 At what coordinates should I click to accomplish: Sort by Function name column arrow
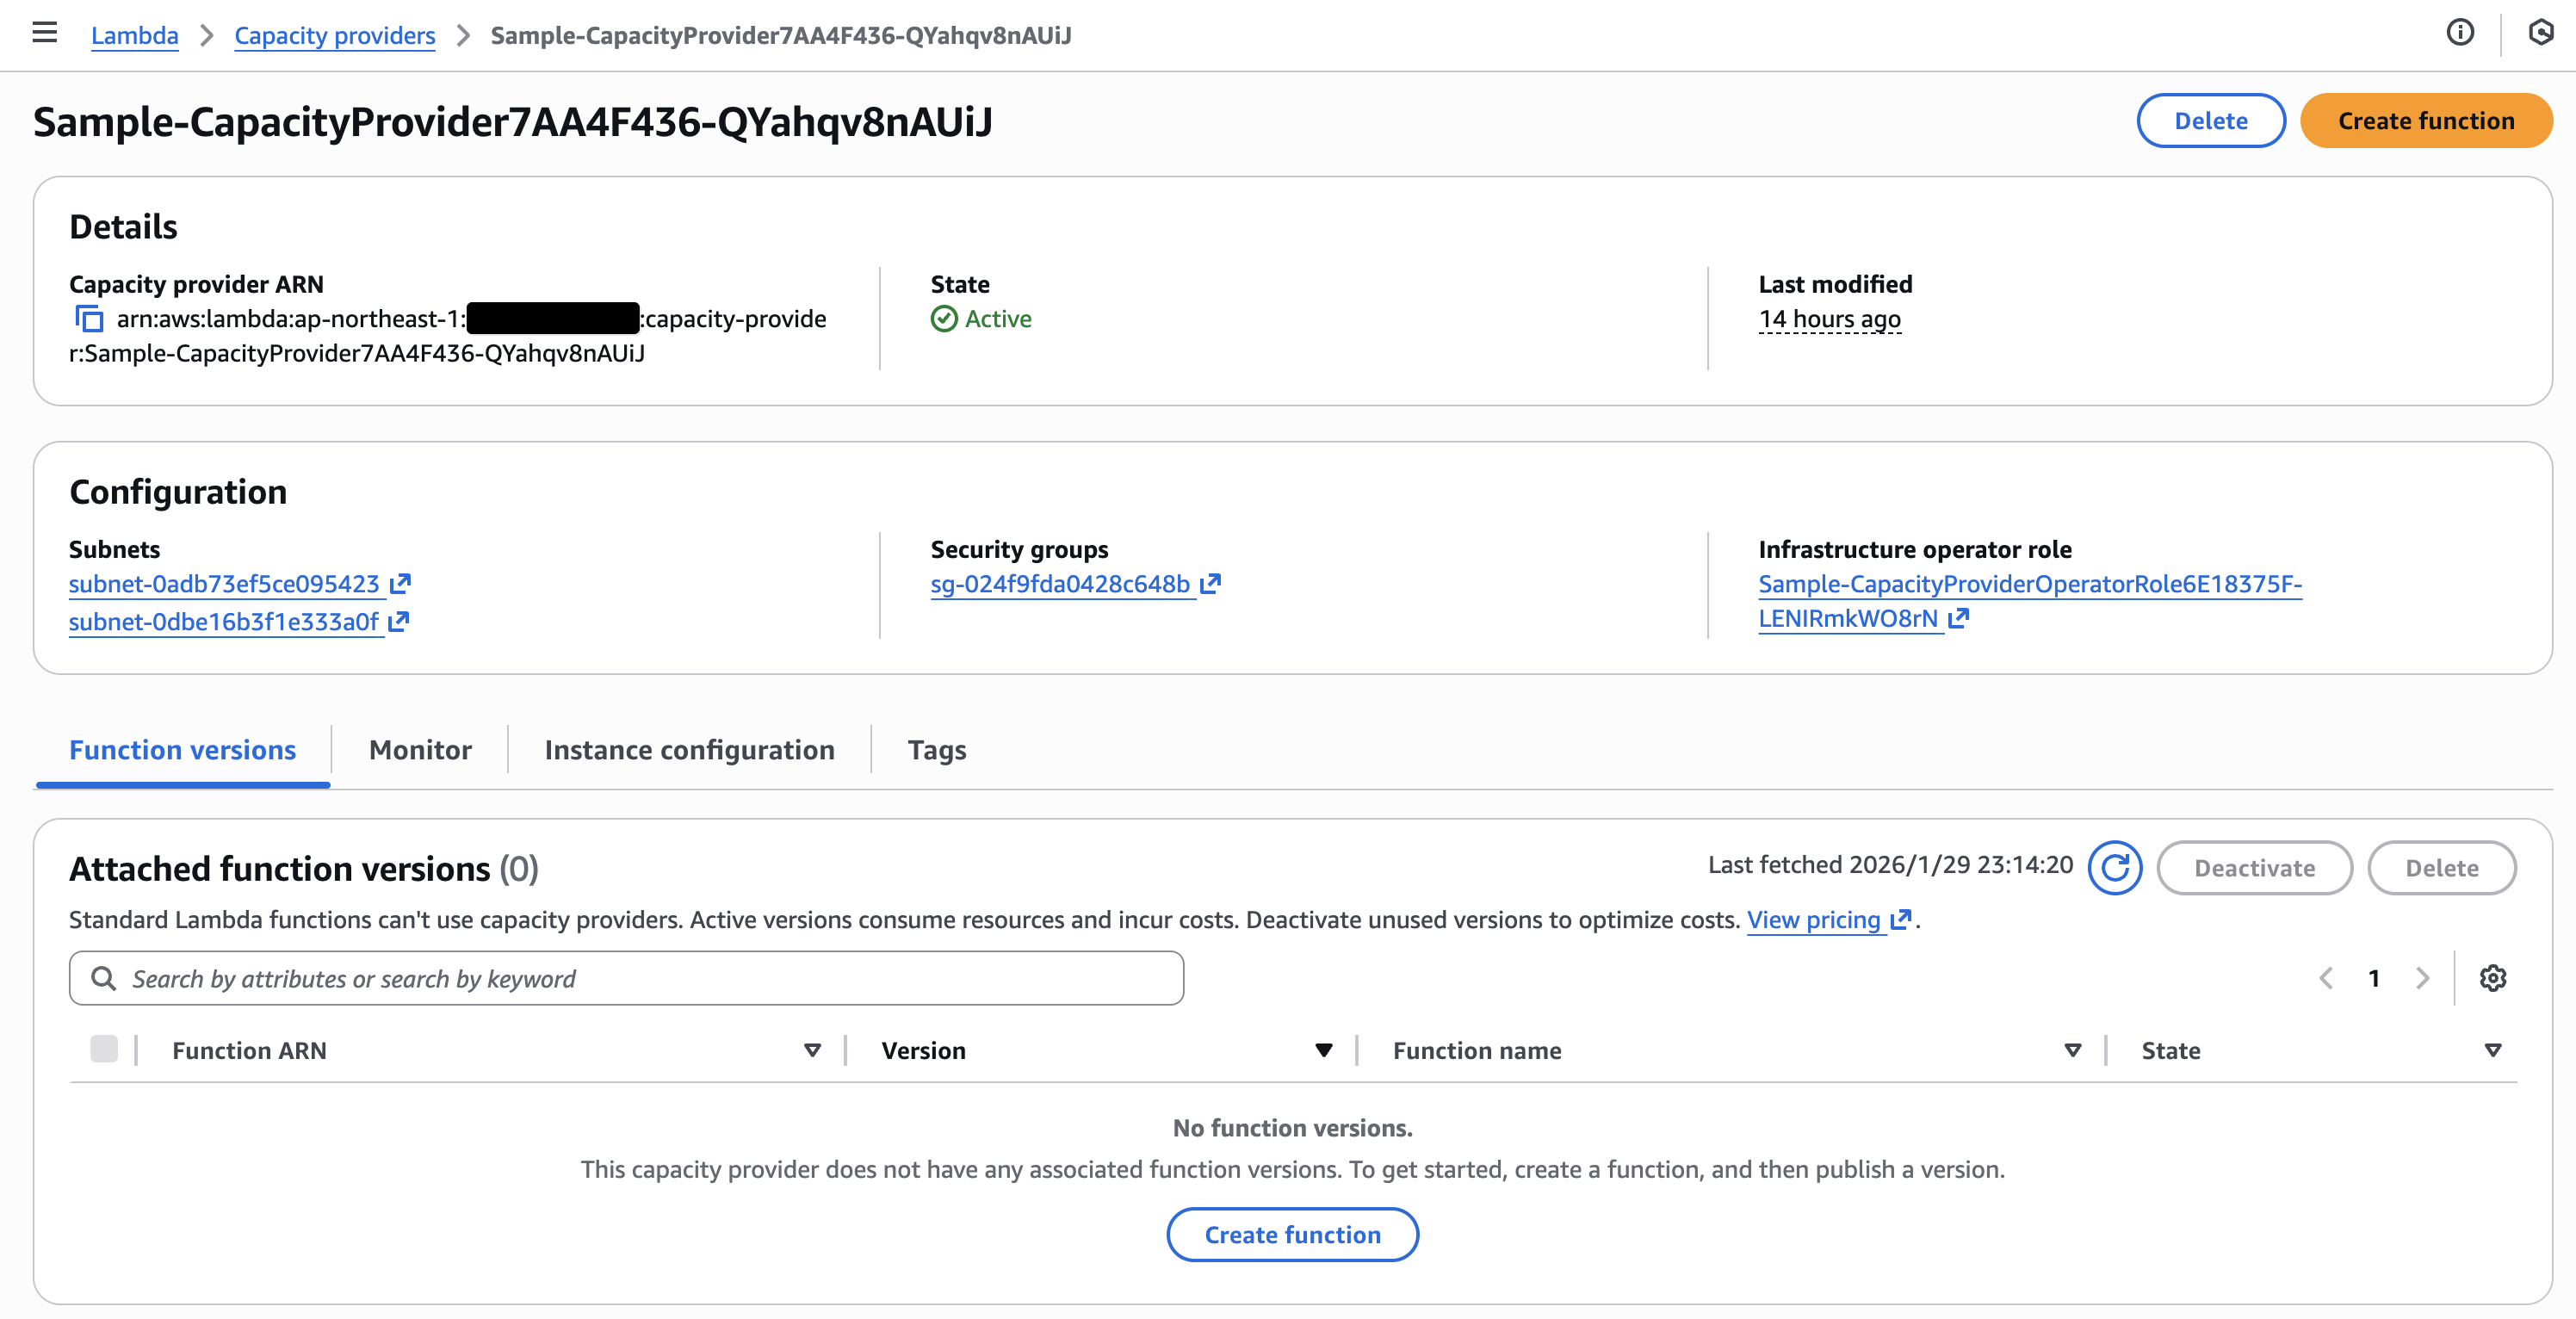click(2072, 1050)
